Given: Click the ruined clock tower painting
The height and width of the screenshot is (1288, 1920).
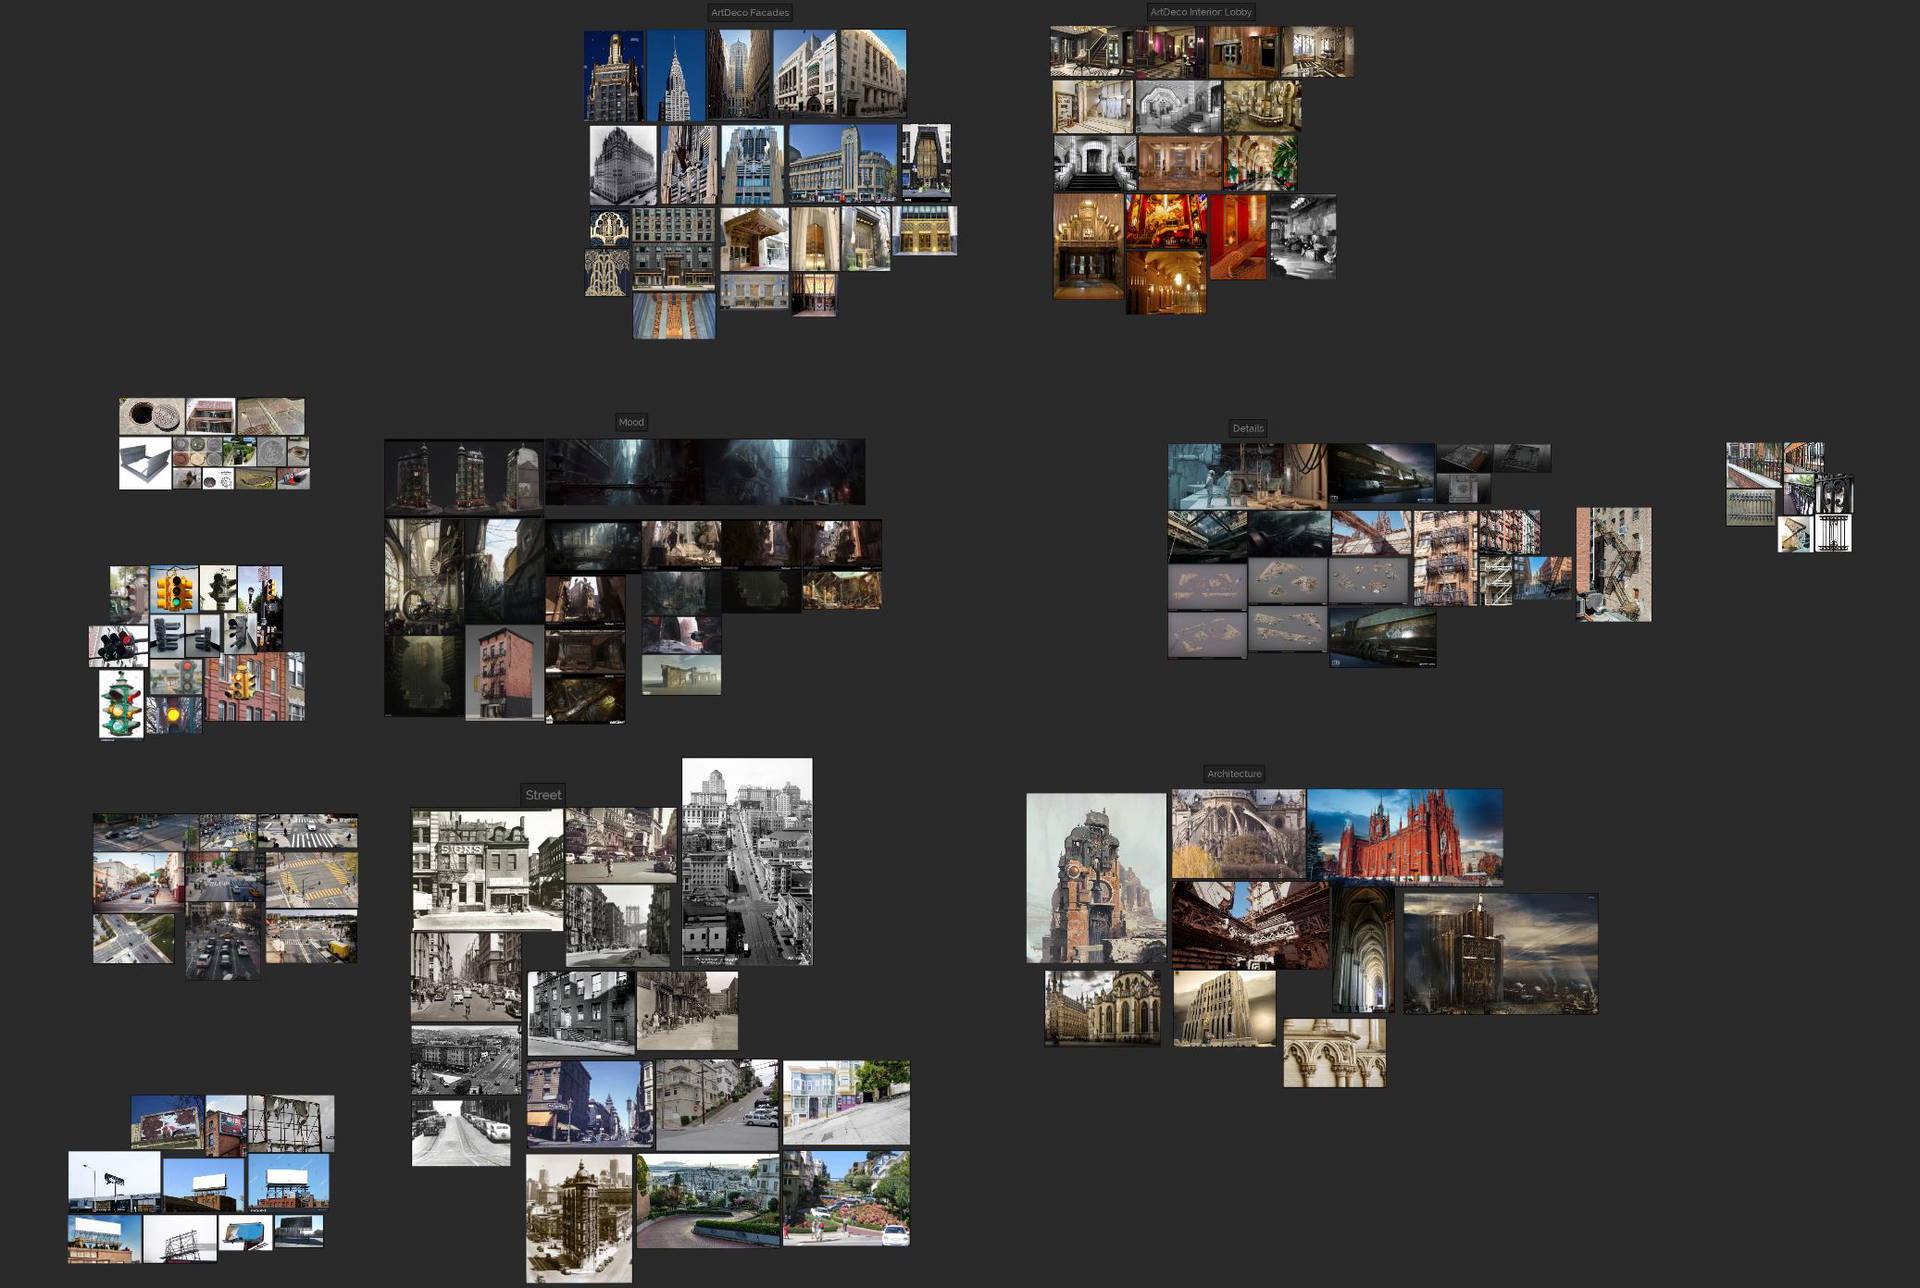Looking at the screenshot, I should pyautogui.click(x=1096, y=878).
